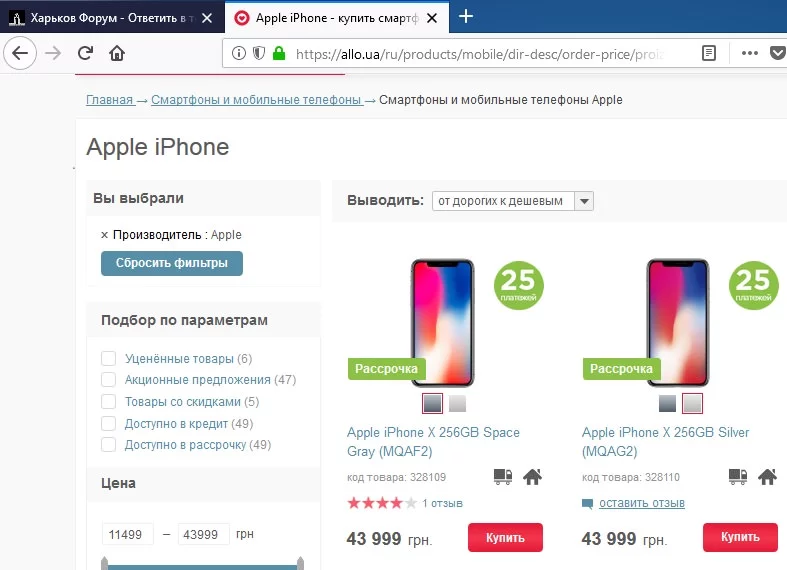
Task: Open Смартфоны и мобильные телефоны breadcrumb link
Action: click(x=256, y=100)
